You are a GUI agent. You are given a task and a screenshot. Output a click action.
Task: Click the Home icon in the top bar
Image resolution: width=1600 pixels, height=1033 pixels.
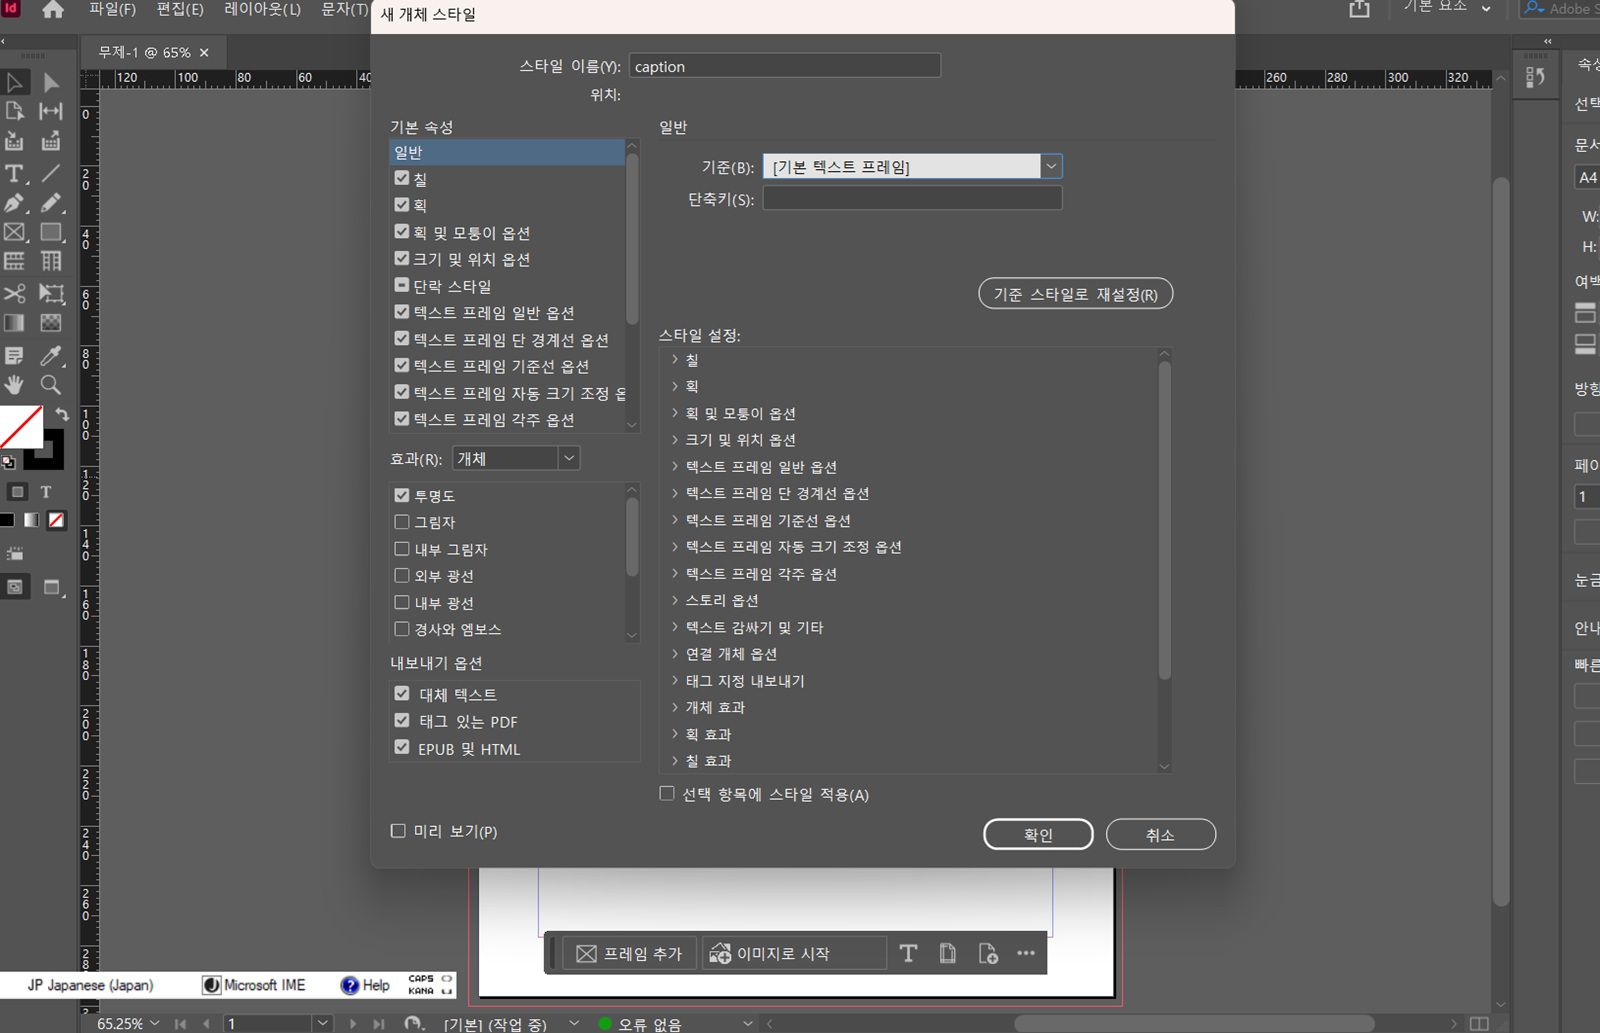52,10
